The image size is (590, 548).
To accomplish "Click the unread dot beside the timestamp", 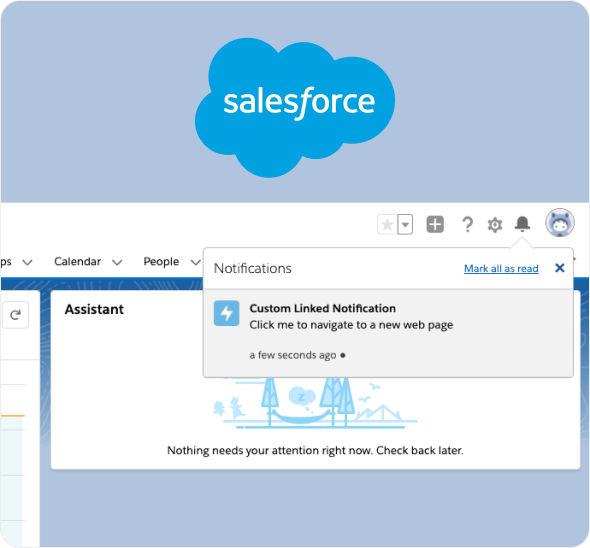I will click(x=342, y=355).
